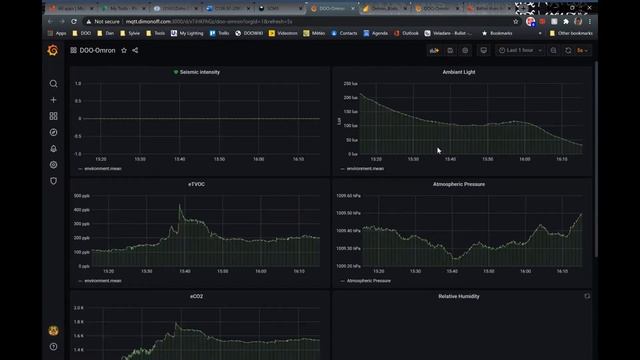Image resolution: width=640 pixels, height=360 pixels.
Task: Open the 5s refresh interval dropdown
Action: (582, 50)
